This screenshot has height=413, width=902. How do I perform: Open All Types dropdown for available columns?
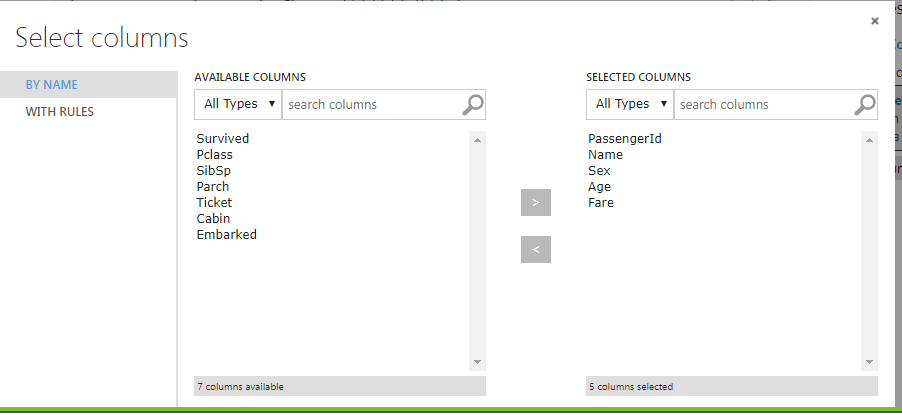point(238,104)
